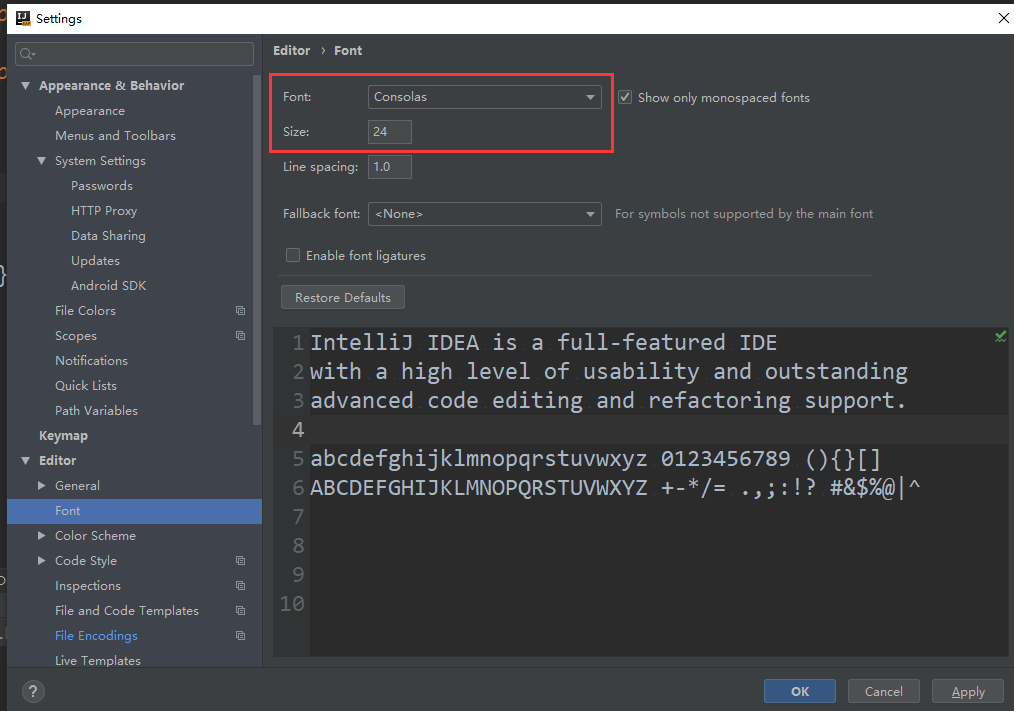
Task: Collapse the System Settings node
Action: 41,160
